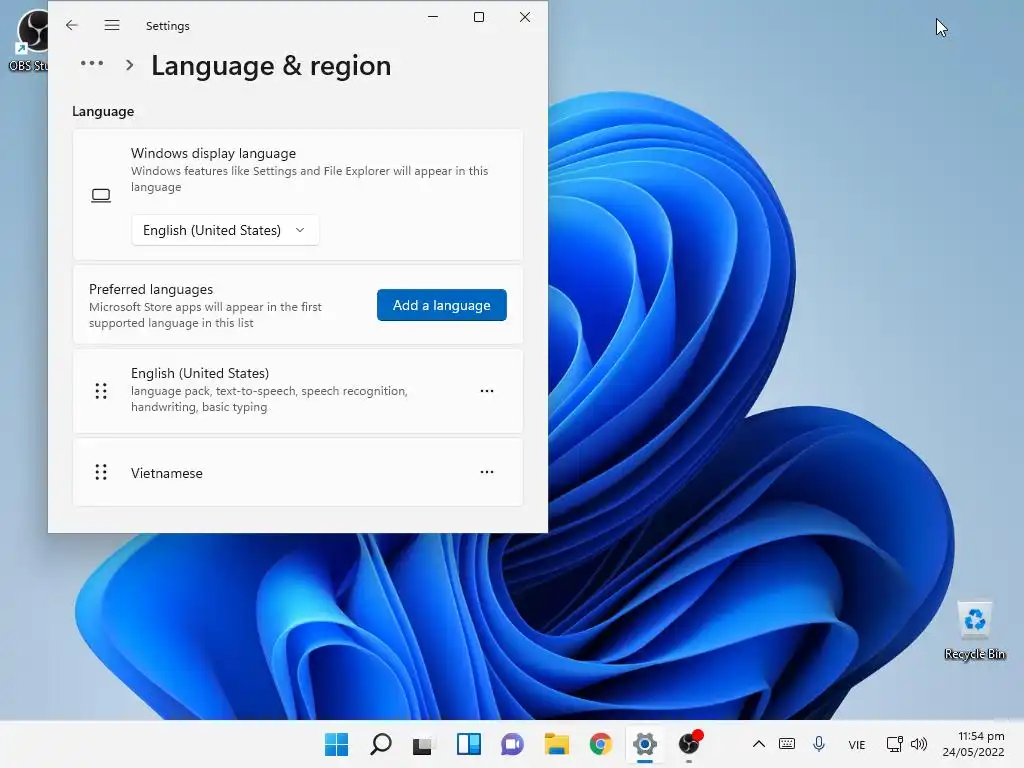Launch Google Chrome from the taskbar
This screenshot has width=1024, height=768.
pos(601,744)
